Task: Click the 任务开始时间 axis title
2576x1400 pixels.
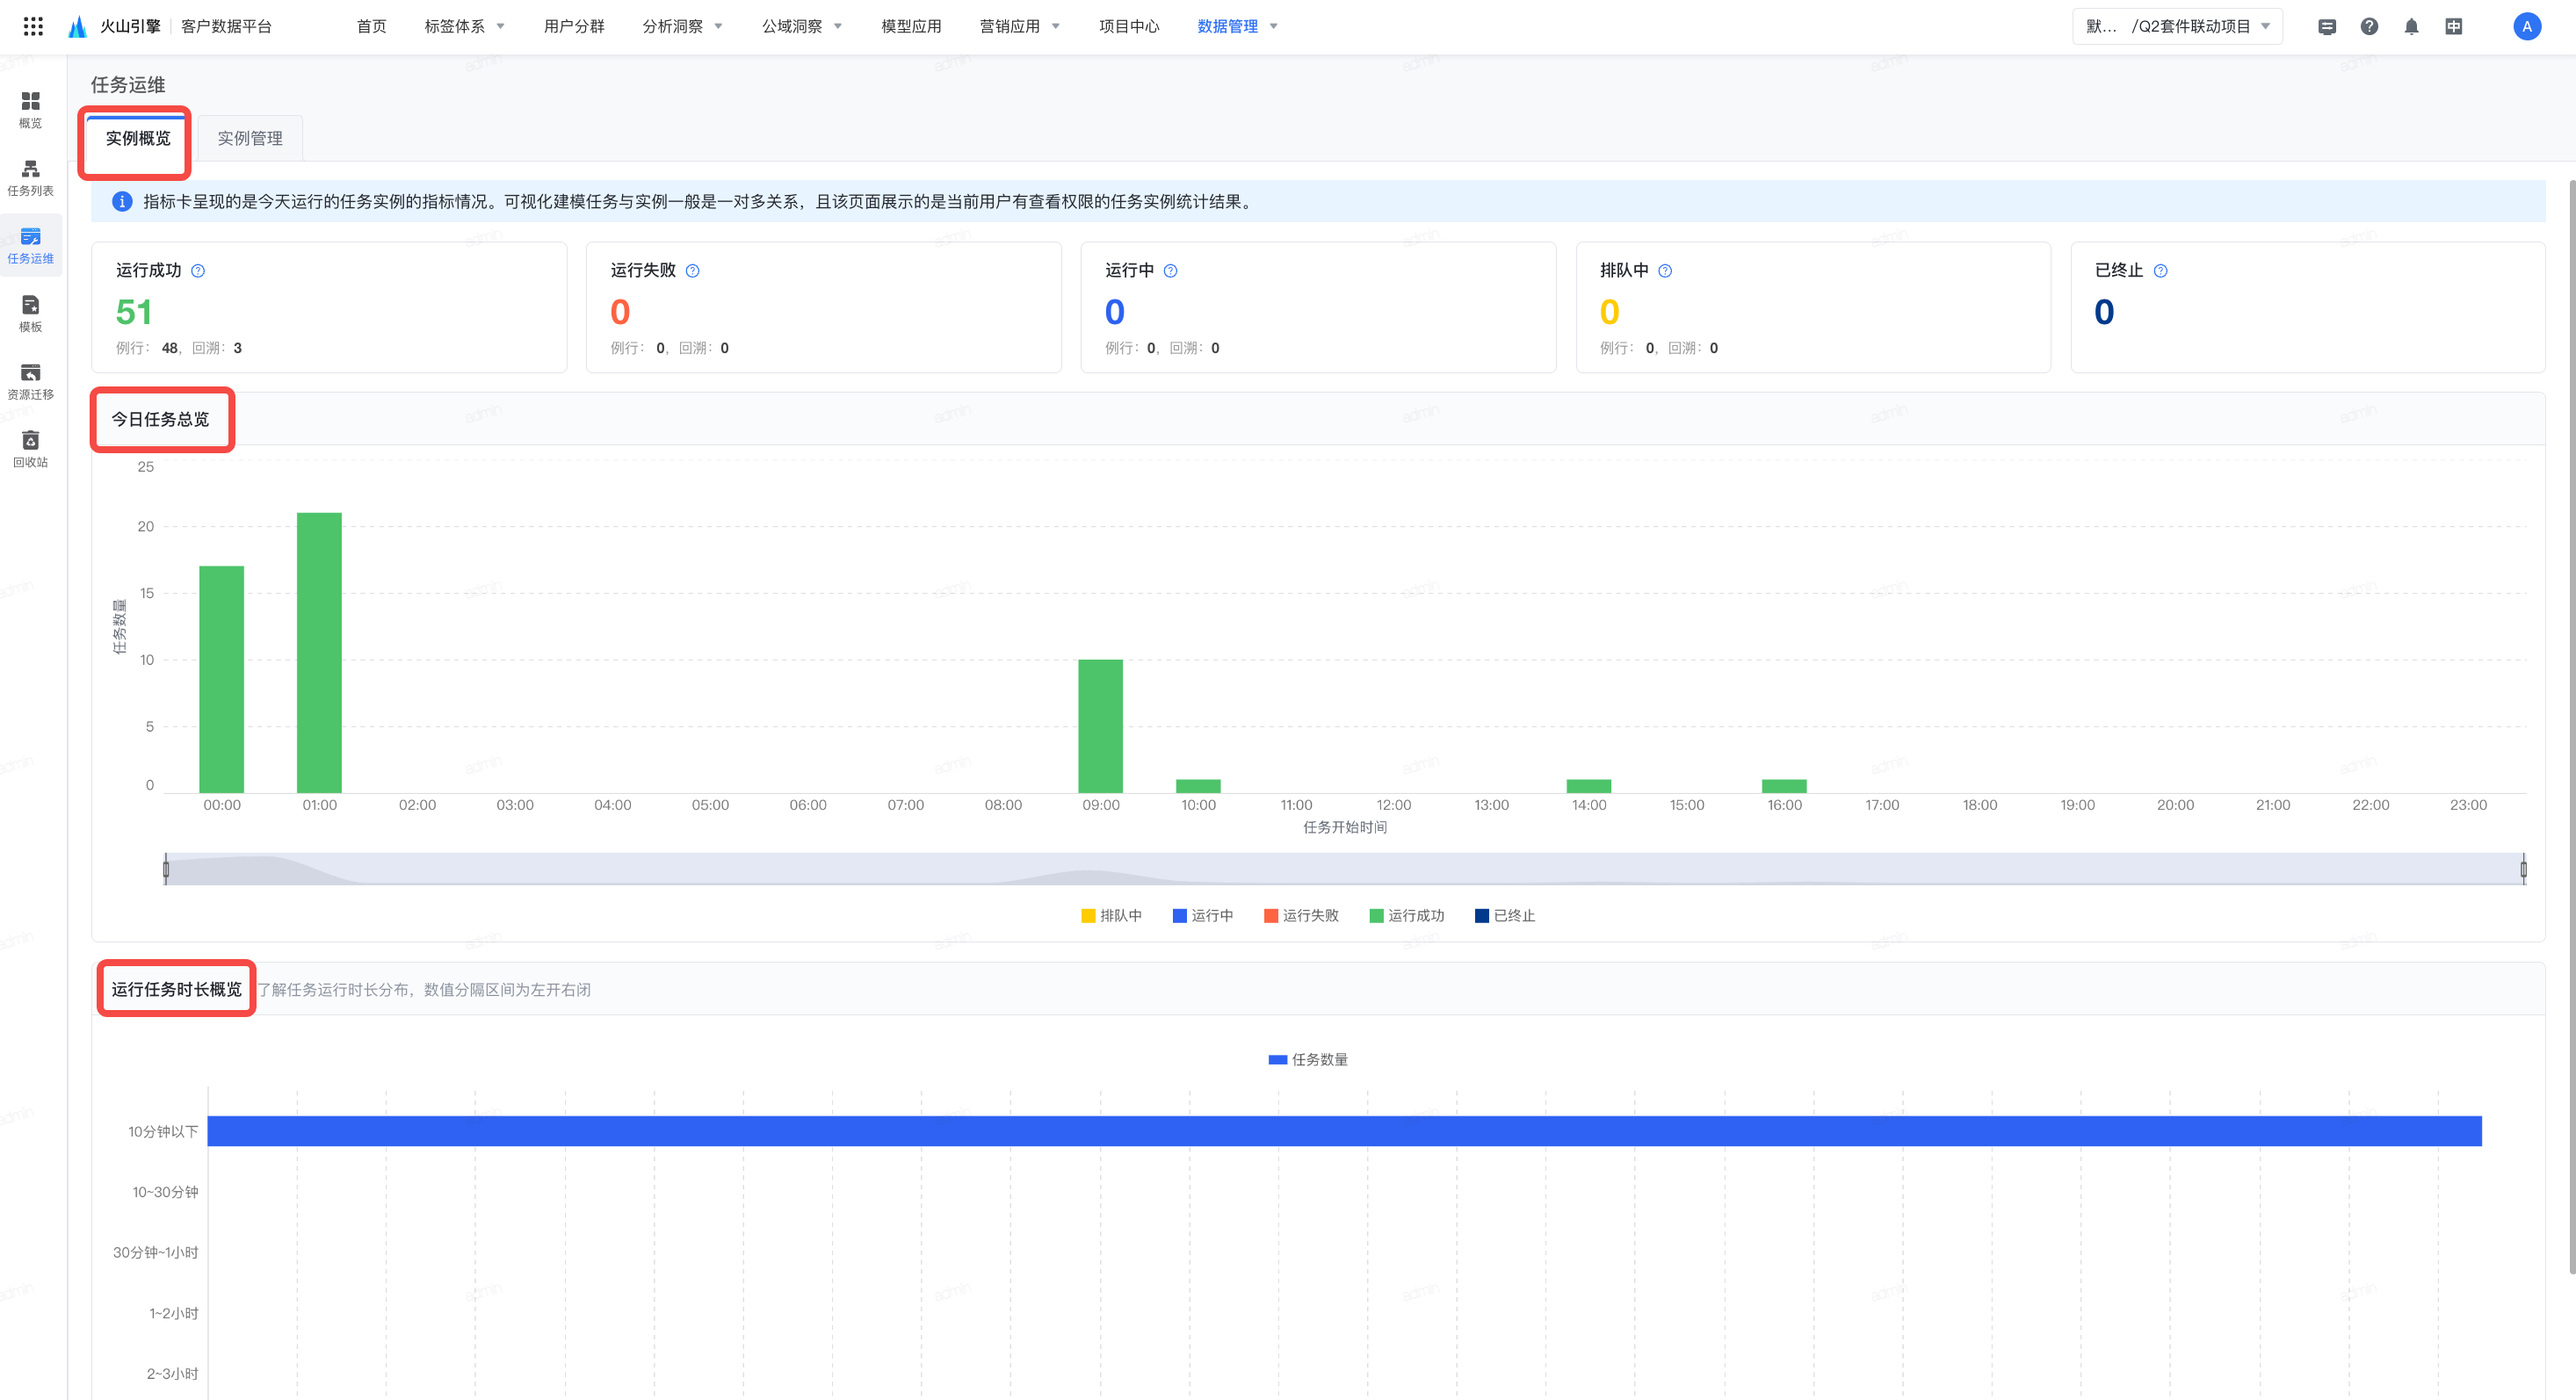Action: coord(1344,828)
